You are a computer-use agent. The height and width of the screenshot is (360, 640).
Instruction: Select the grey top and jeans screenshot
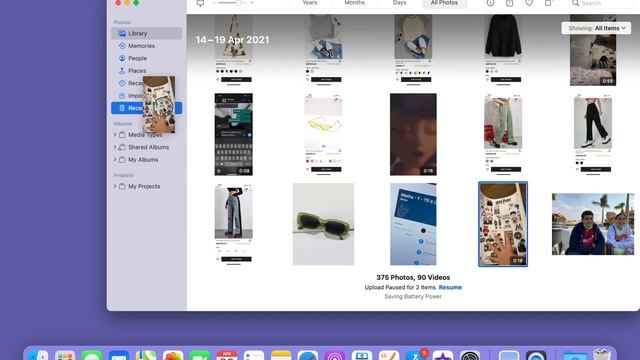tap(323, 50)
